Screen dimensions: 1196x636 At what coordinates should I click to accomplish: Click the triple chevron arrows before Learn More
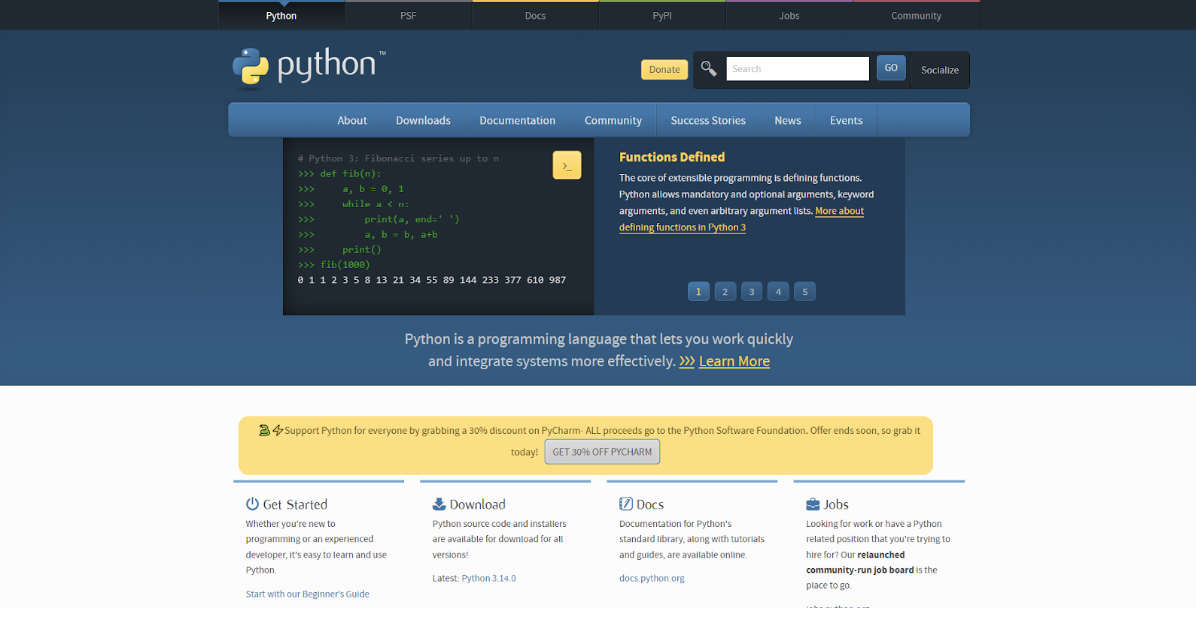[x=687, y=361]
